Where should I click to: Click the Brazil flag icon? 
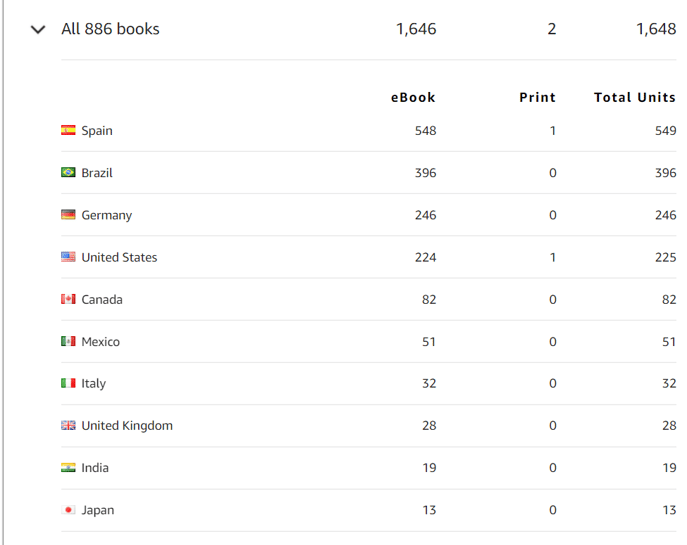[68, 172]
